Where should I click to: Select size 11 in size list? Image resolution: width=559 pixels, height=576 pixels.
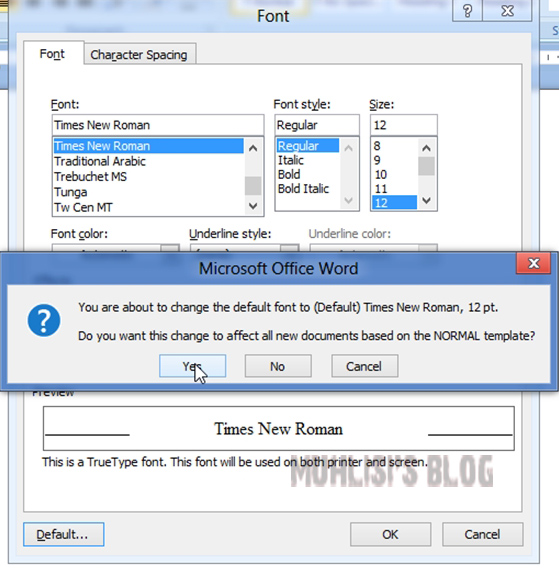click(x=394, y=189)
